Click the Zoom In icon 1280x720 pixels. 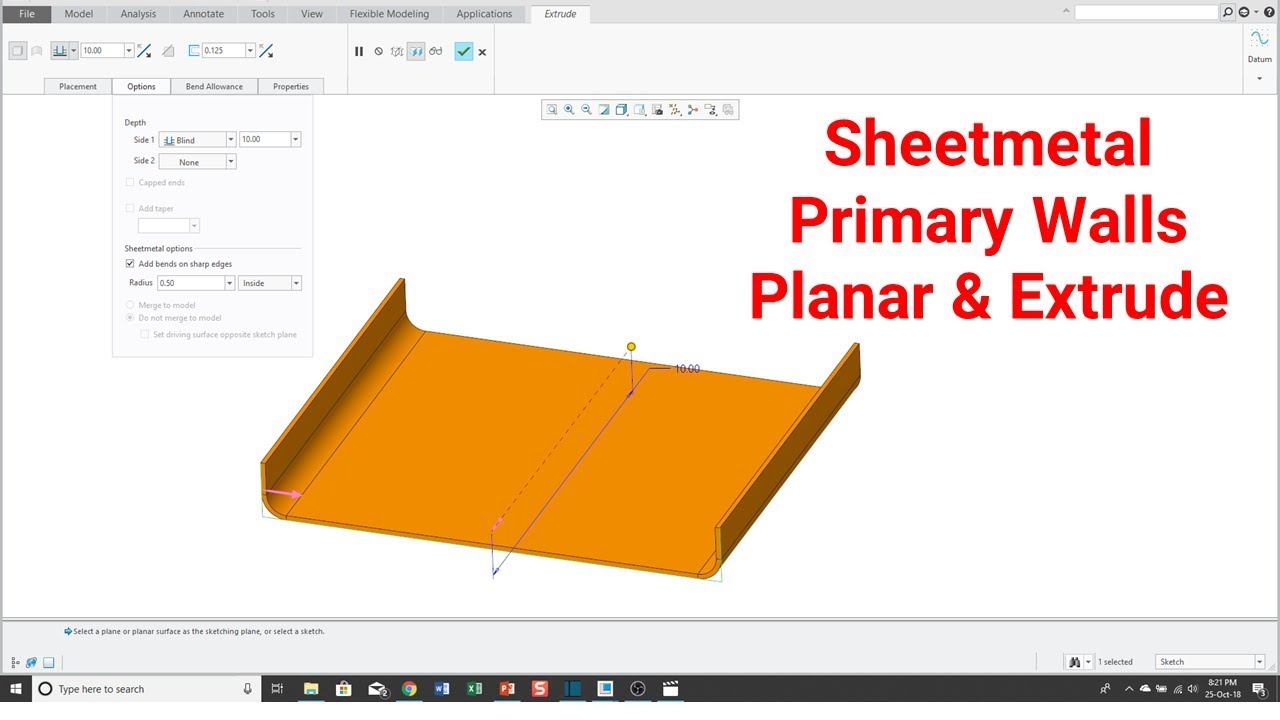[x=569, y=110]
